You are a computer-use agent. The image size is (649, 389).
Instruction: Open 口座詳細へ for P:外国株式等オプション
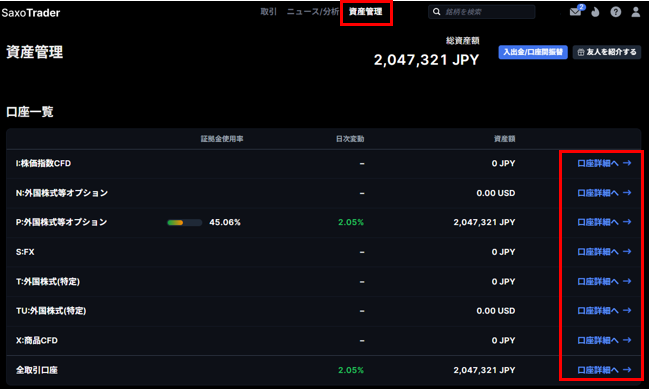coord(604,222)
